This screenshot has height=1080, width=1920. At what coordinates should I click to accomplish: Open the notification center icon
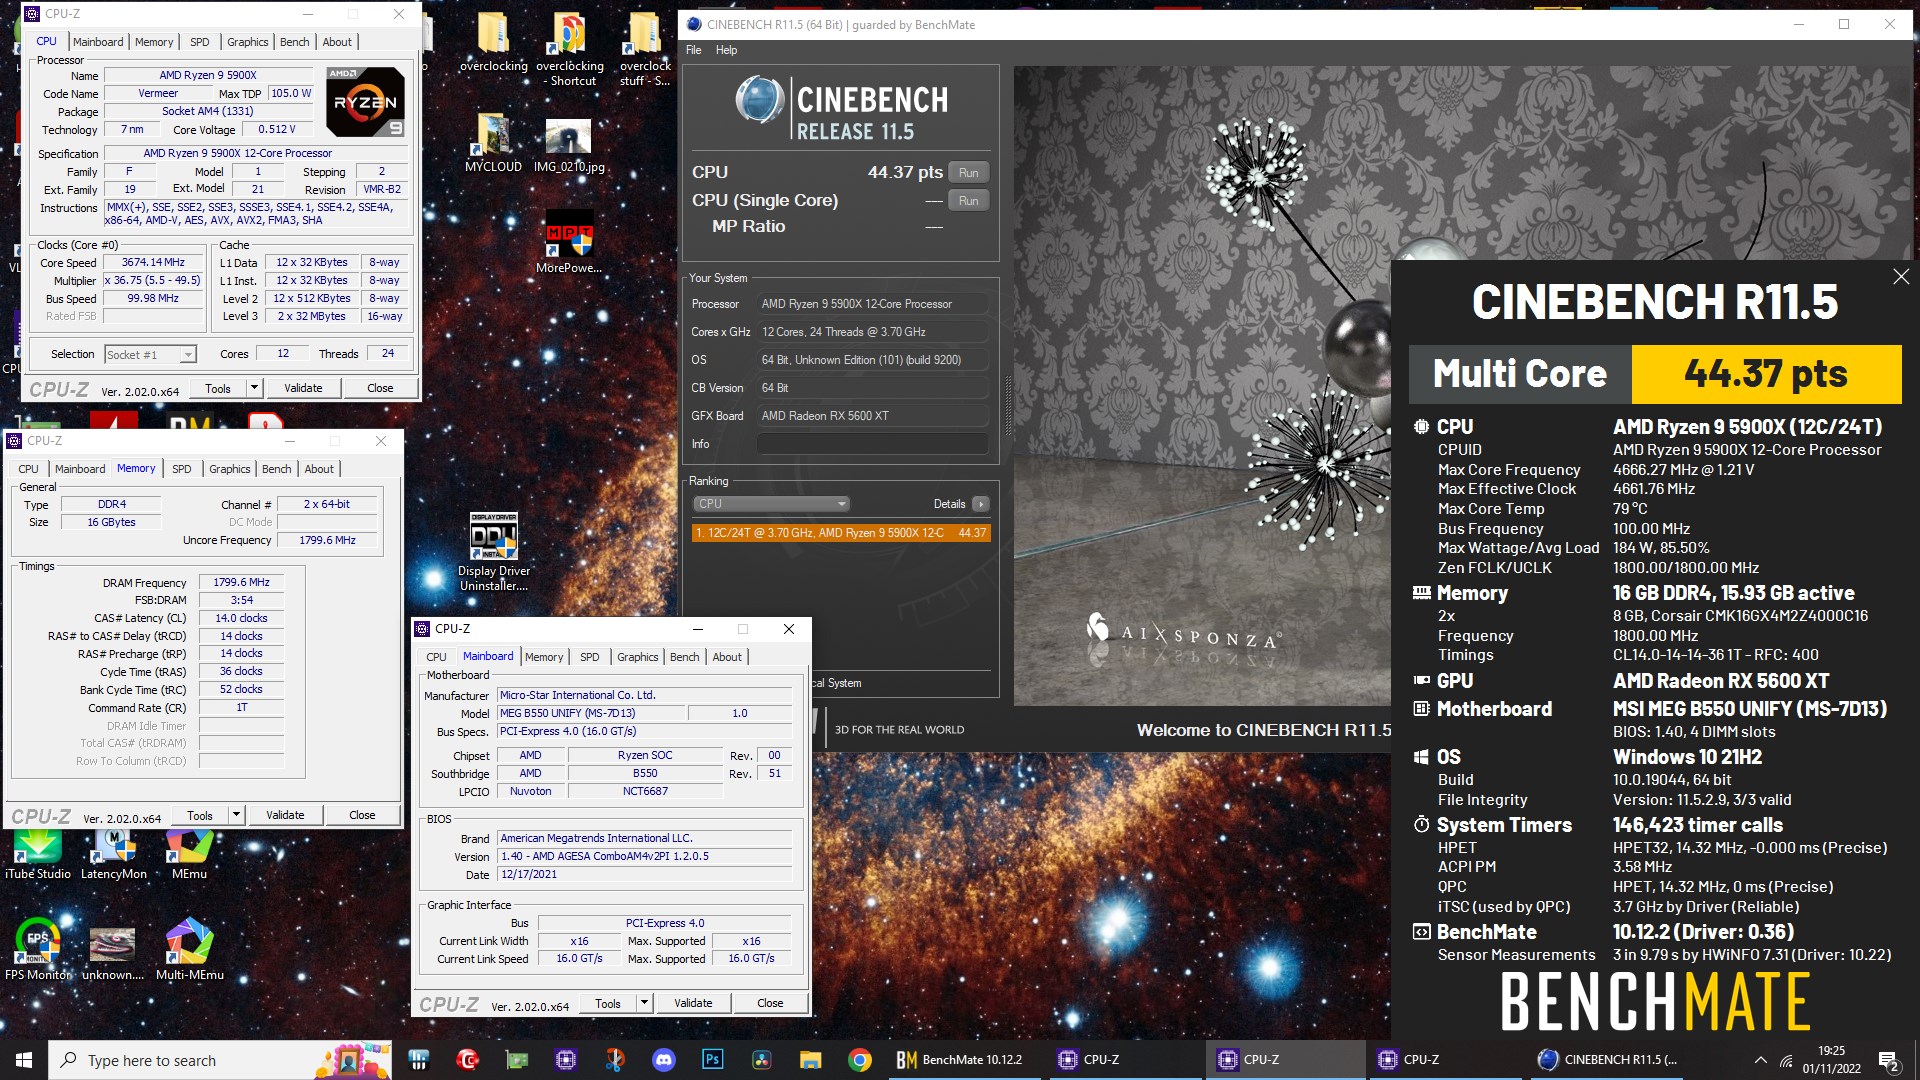coord(1888,1060)
